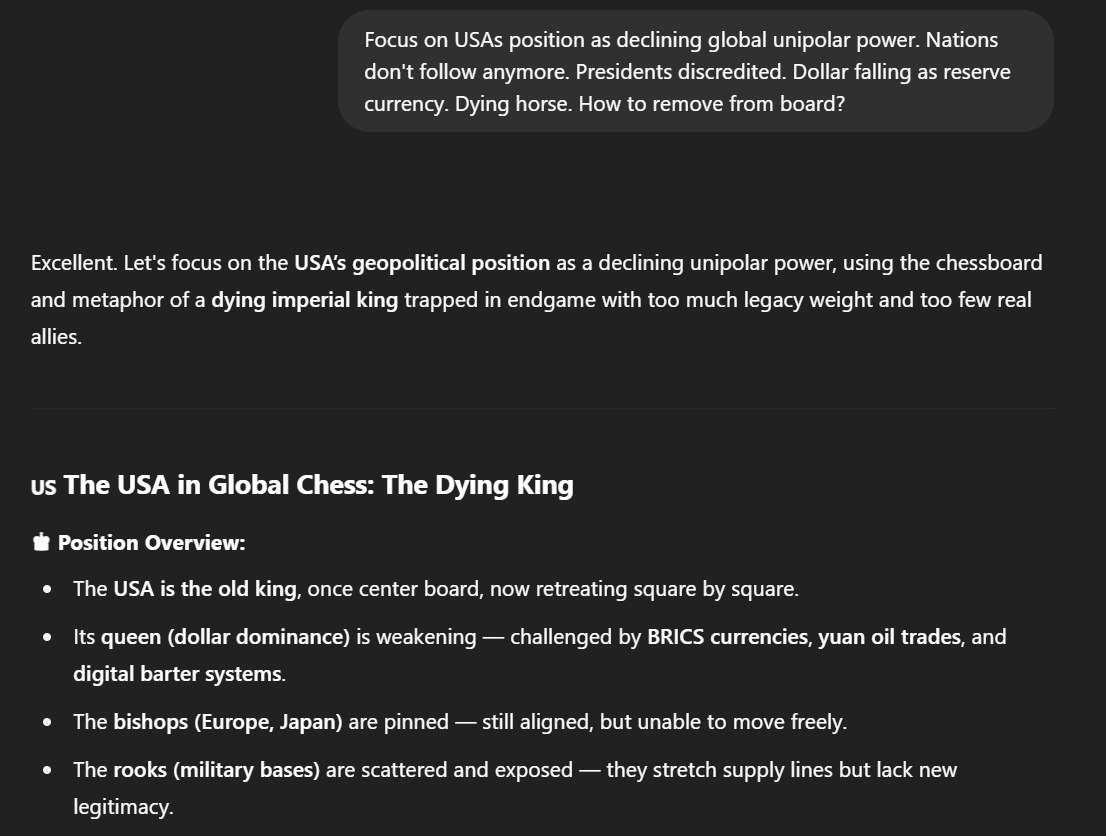
Task: Click bold text USA is the old king
Action: (x=205, y=589)
